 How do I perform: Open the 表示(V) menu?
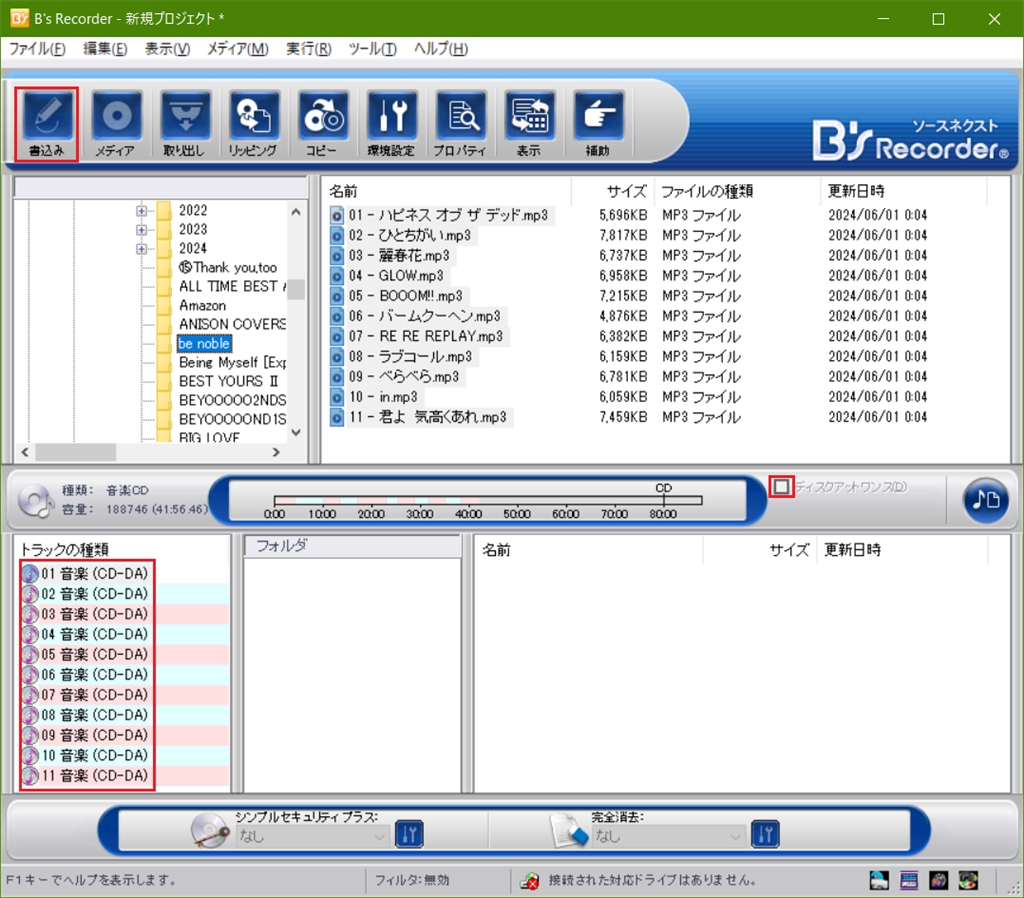pos(167,49)
